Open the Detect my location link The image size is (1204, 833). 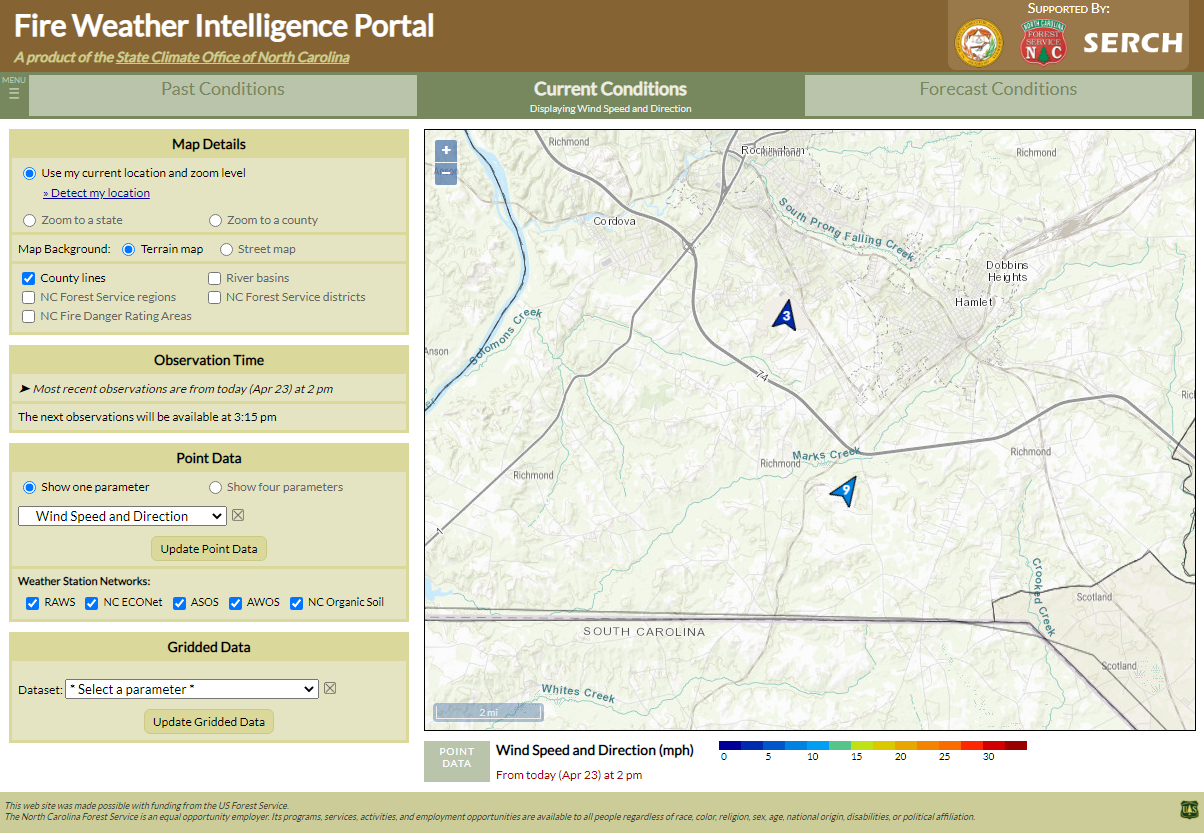[96, 193]
